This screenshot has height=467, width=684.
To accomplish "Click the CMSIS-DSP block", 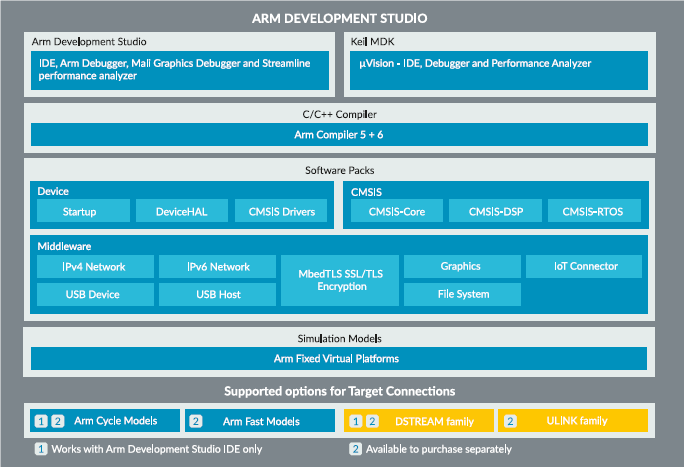I will tap(496, 211).
